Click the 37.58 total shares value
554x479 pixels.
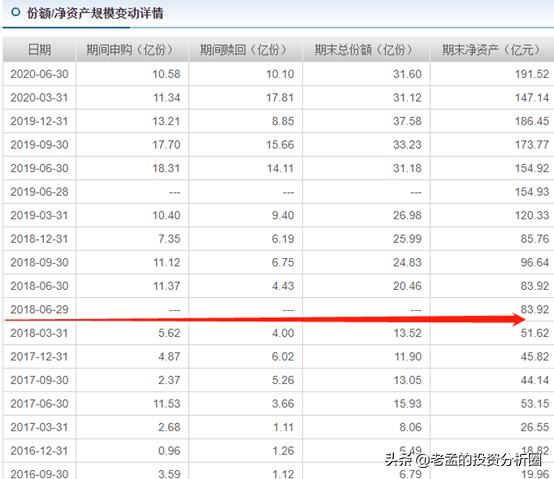click(407, 121)
